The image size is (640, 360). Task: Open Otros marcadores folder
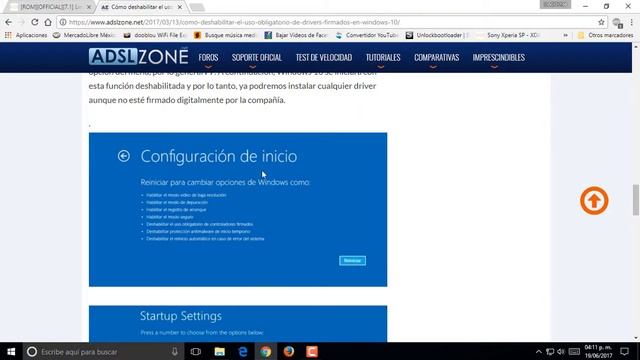point(605,36)
